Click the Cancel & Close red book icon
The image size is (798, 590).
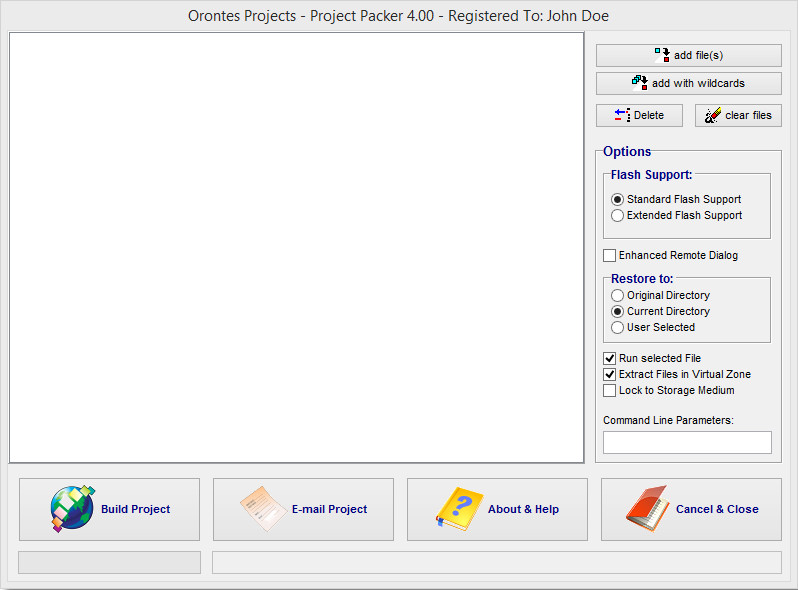[x=648, y=509]
